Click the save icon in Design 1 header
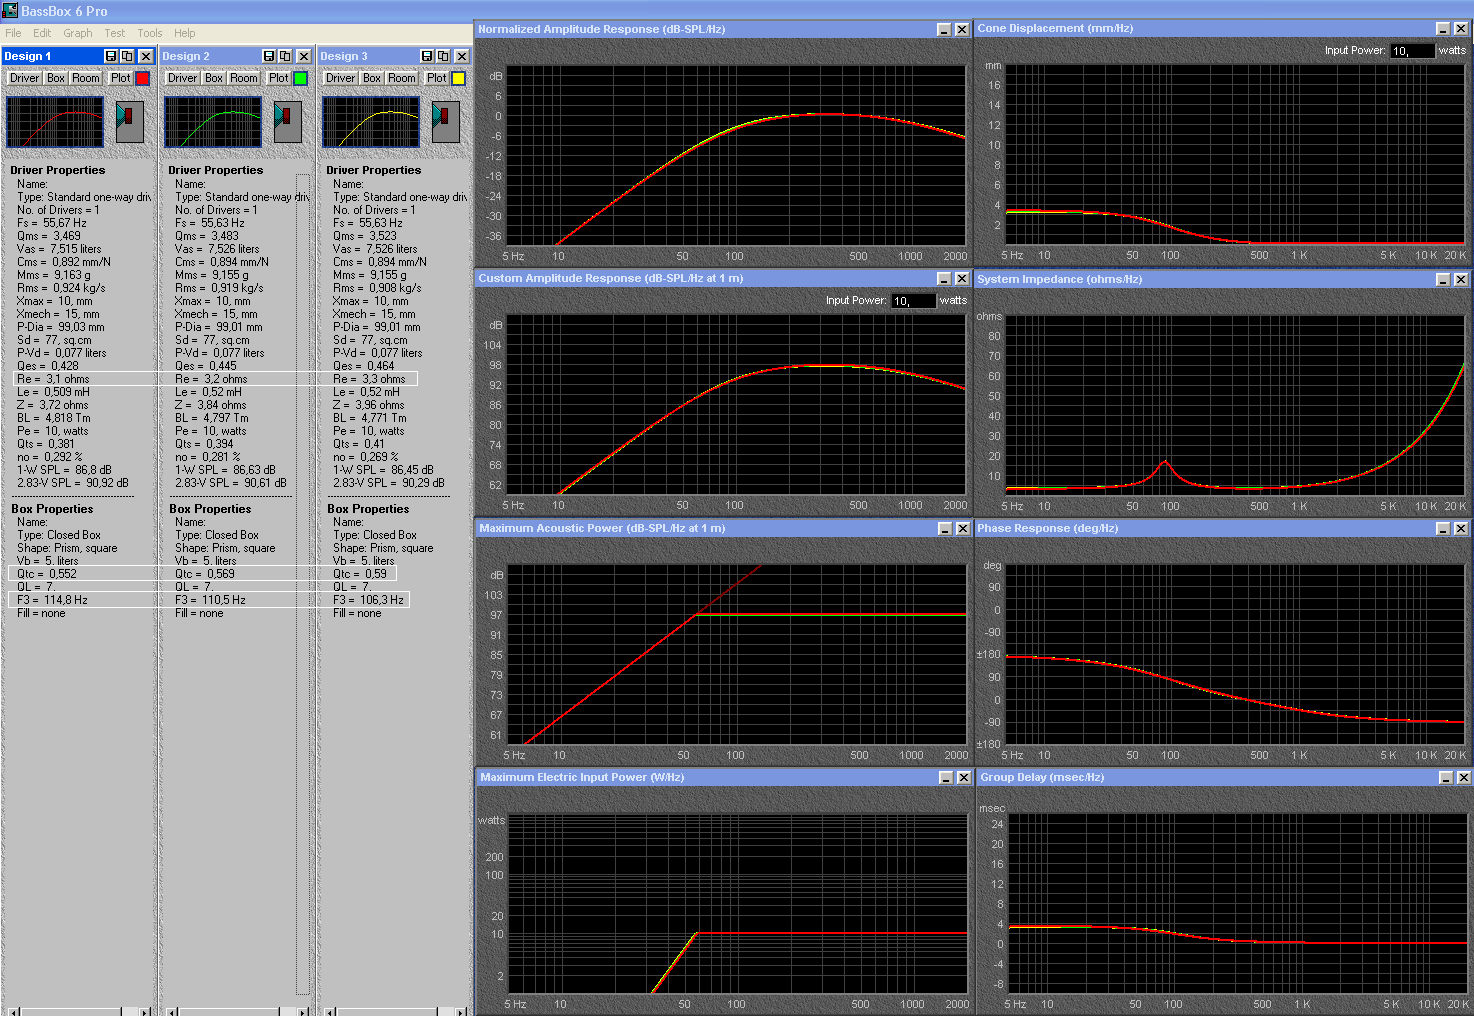Viewport: 1474px width, 1016px height. click(111, 56)
